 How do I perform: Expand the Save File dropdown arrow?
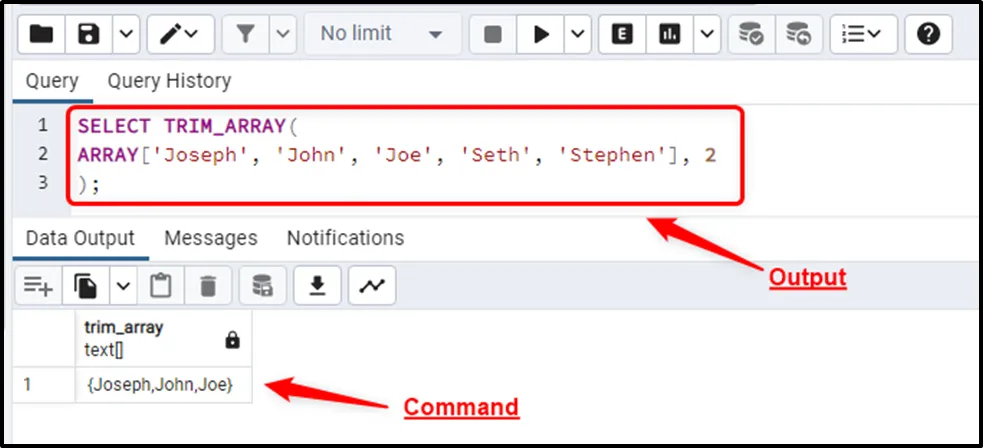coord(125,34)
